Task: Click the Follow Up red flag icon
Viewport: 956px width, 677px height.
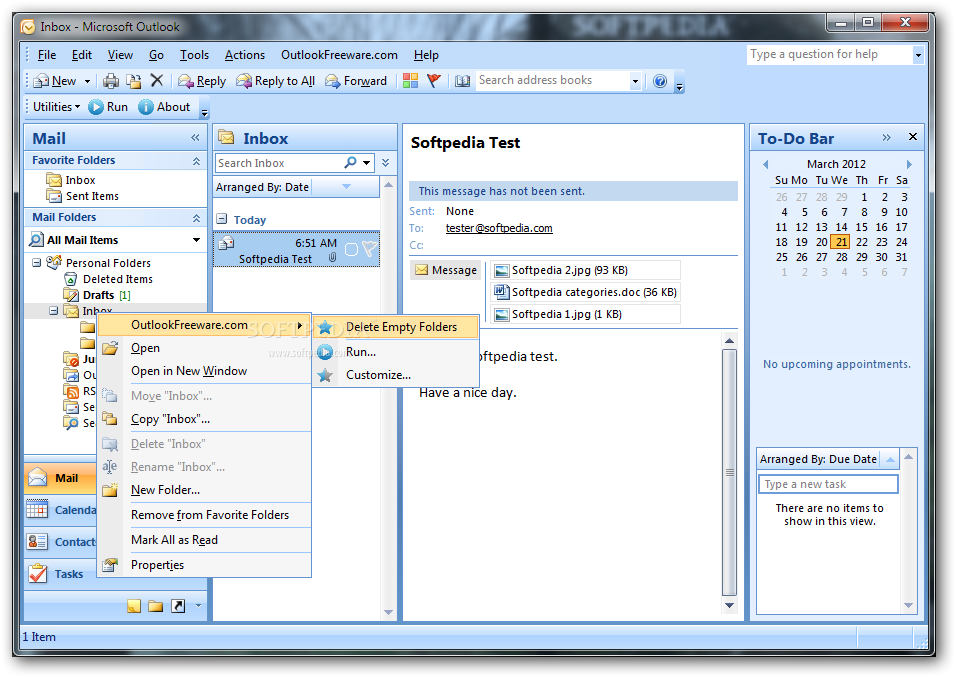Action: [x=433, y=81]
